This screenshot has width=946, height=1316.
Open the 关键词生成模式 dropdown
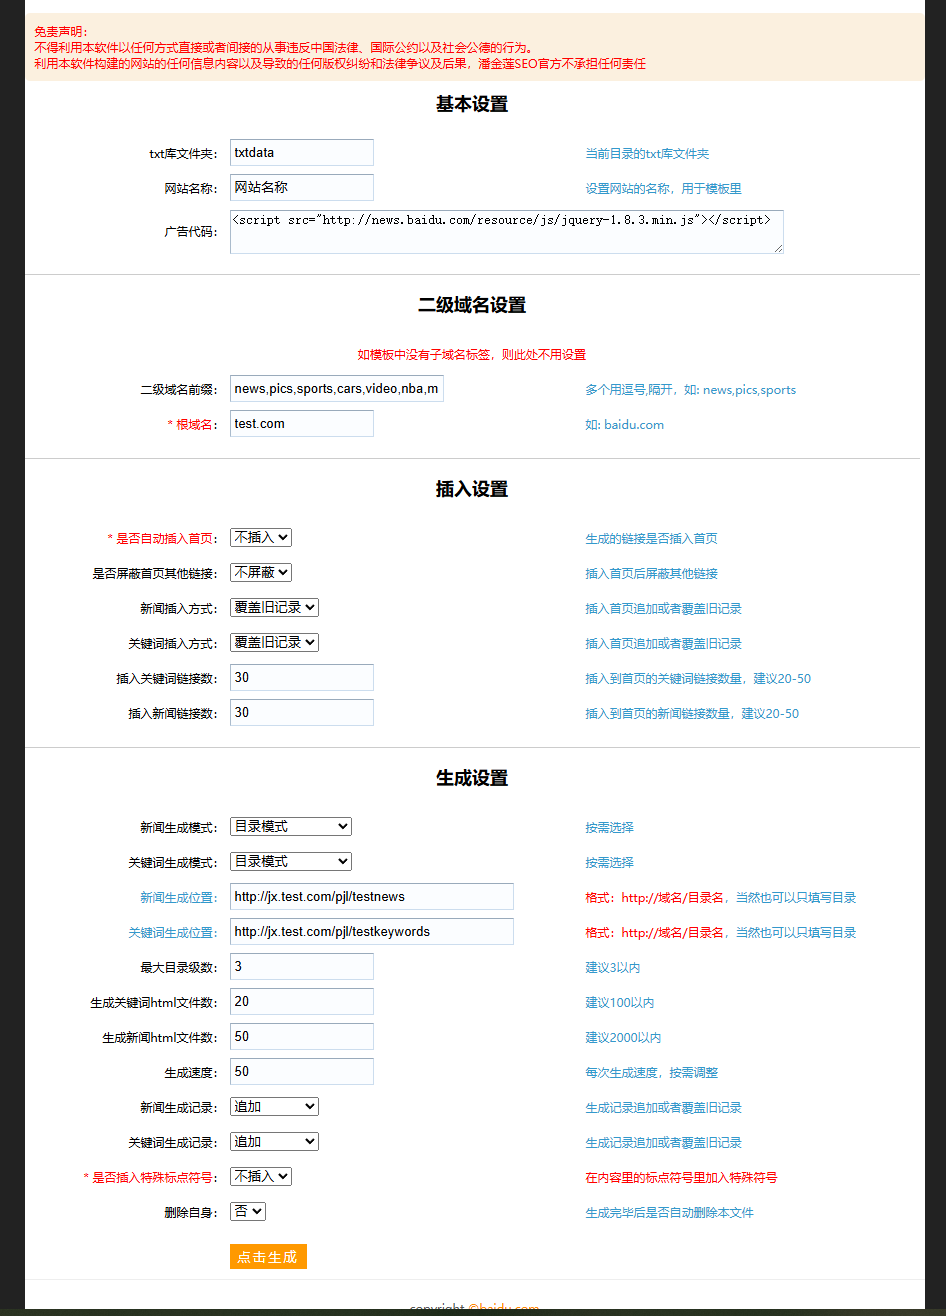[x=290, y=861]
